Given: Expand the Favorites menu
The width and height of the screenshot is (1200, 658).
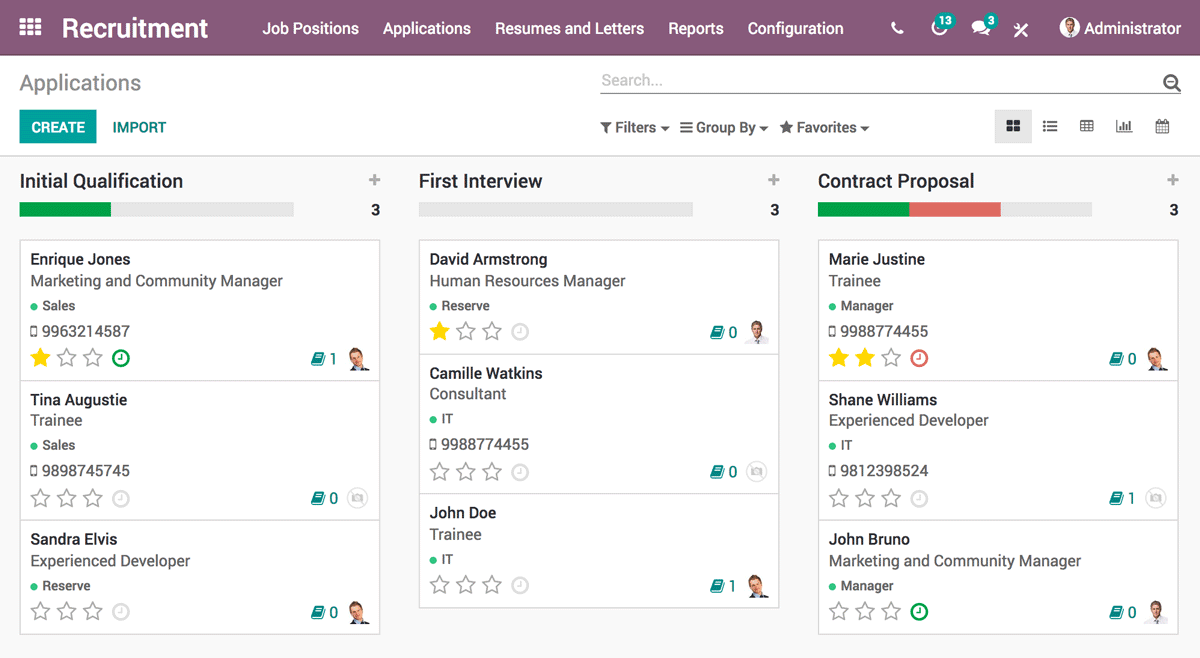Looking at the screenshot, I should point(823,127).
